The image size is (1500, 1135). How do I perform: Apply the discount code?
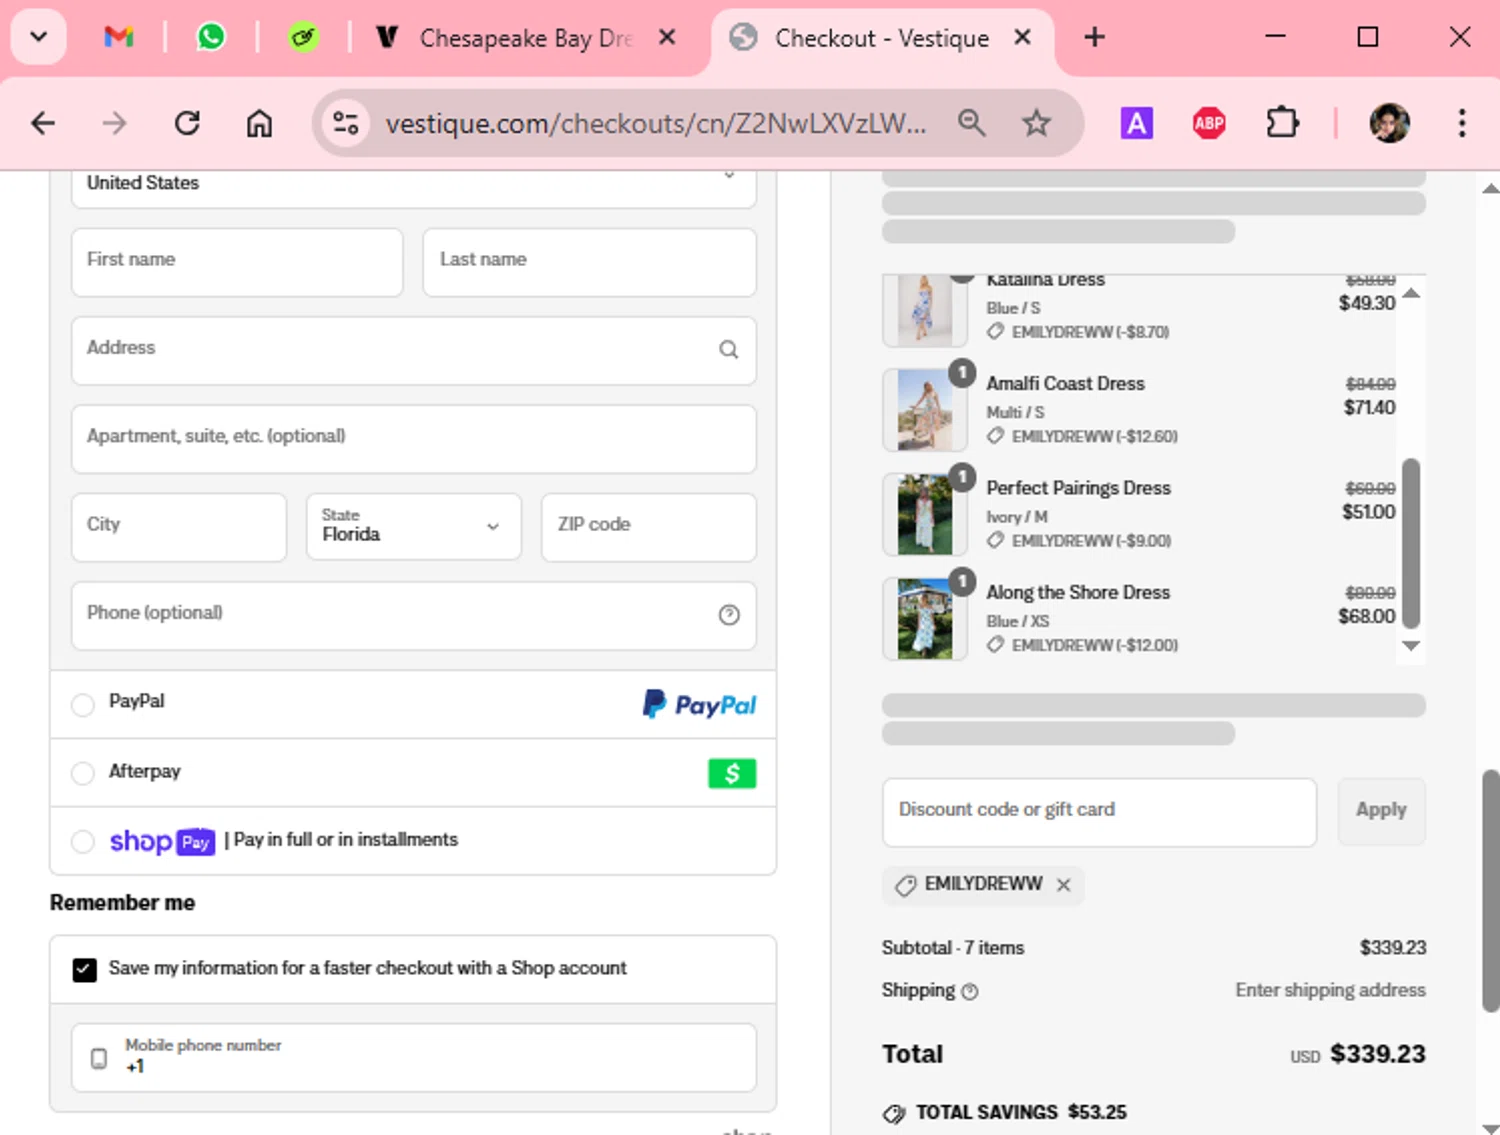pos(1381,812)
